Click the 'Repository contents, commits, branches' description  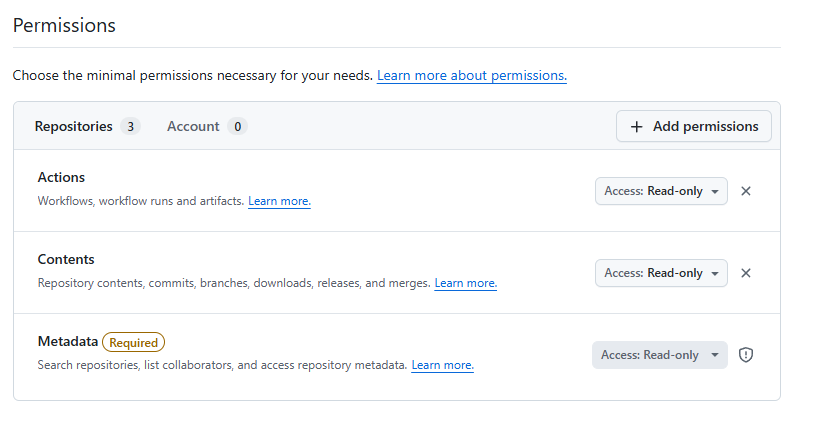(234, 283)
